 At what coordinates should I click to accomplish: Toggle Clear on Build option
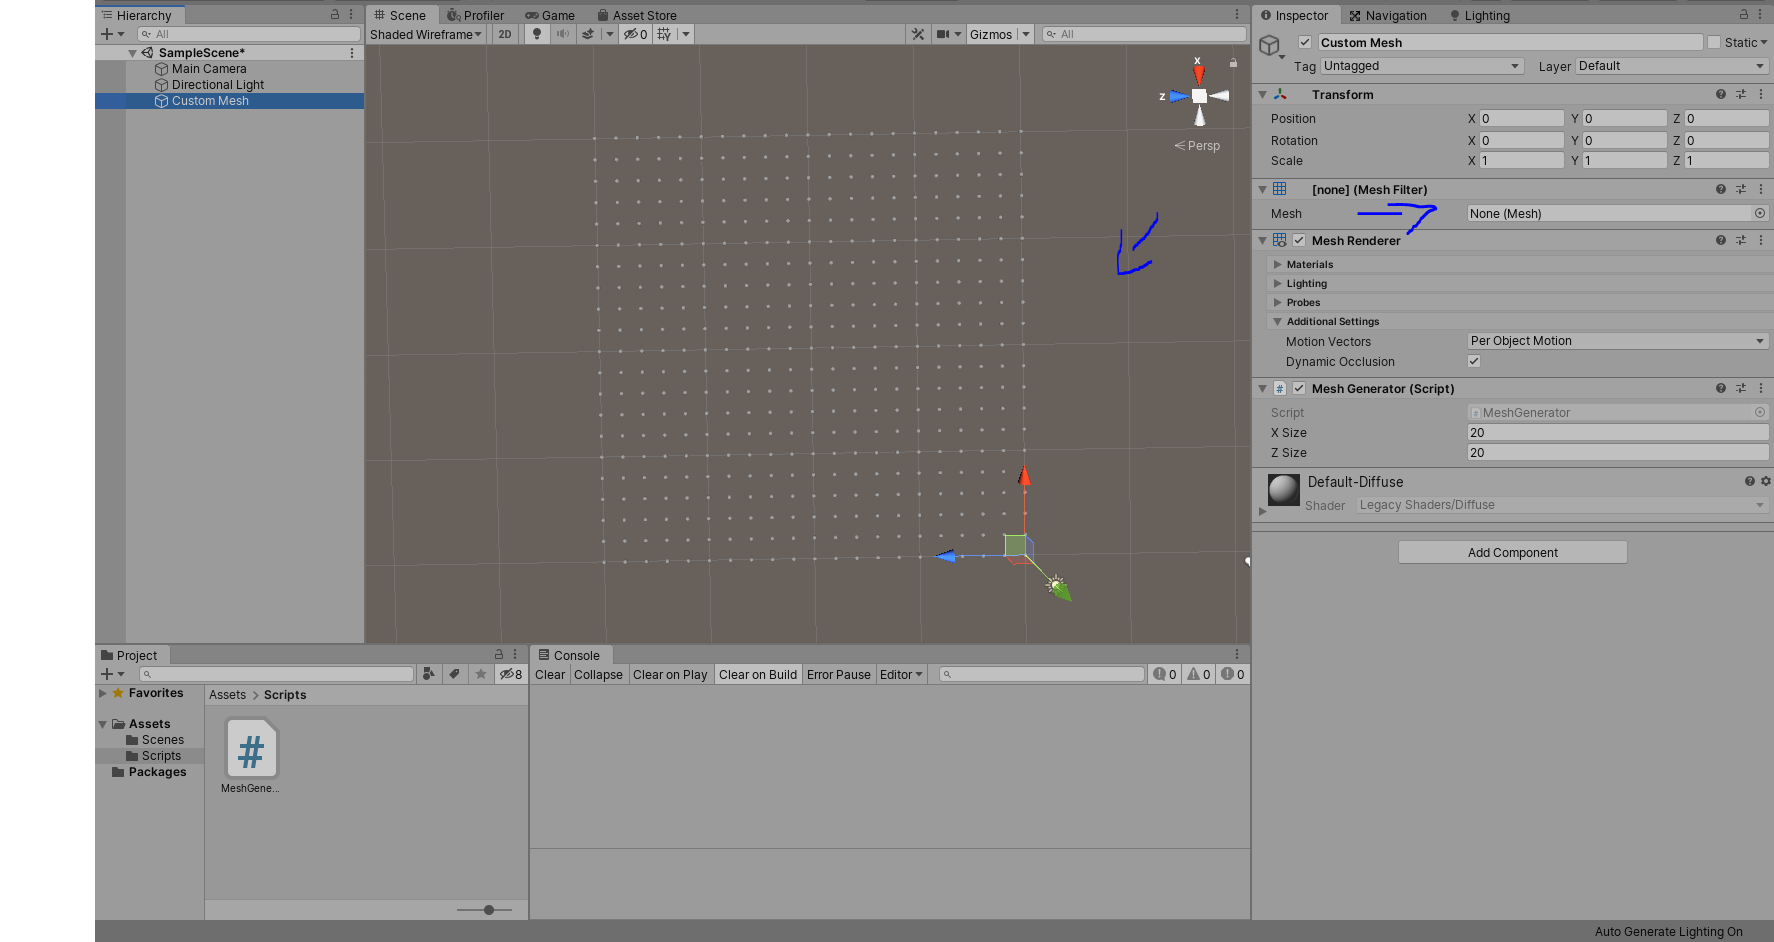click(x=758, y=674)
